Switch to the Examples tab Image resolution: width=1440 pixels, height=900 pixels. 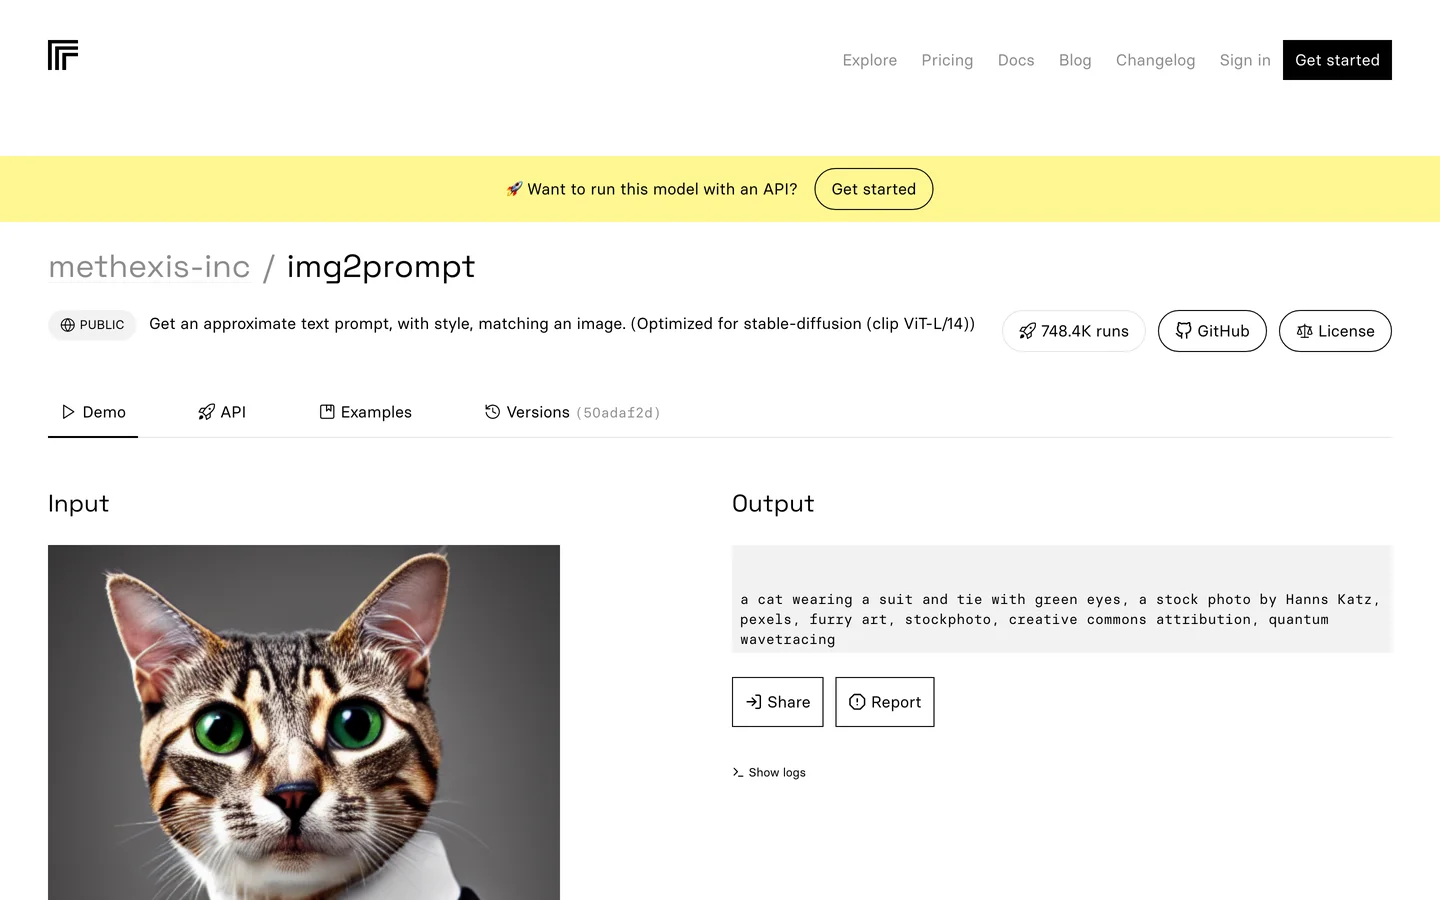click(365, 412)
